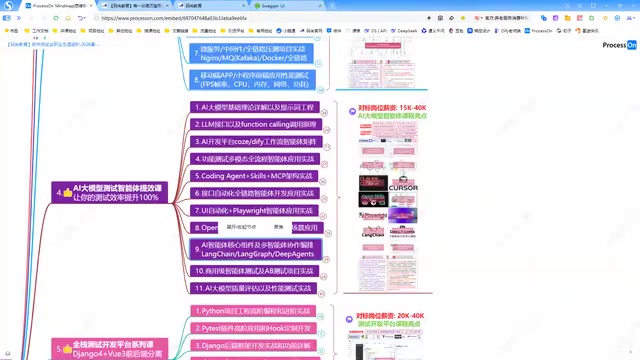Select the LLM function calling node

[256, 124]
